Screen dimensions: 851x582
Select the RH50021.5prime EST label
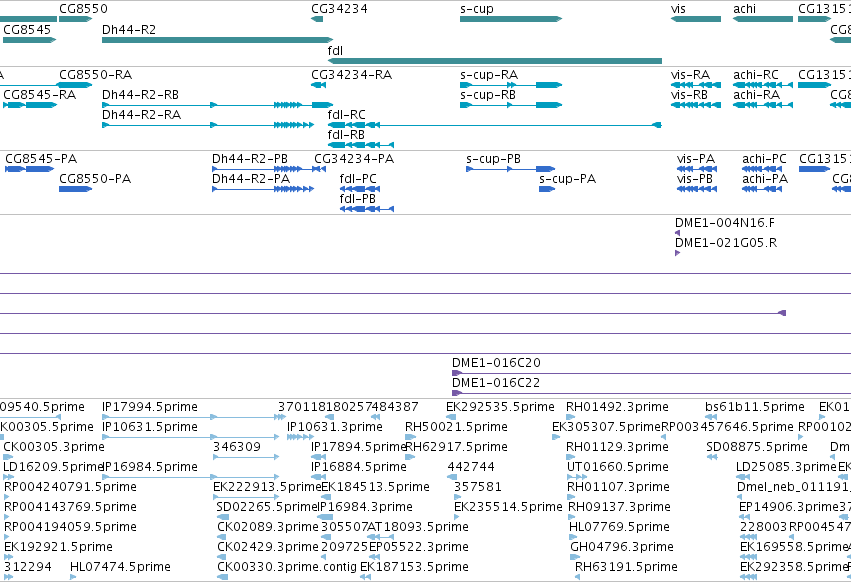pos(456,427)
